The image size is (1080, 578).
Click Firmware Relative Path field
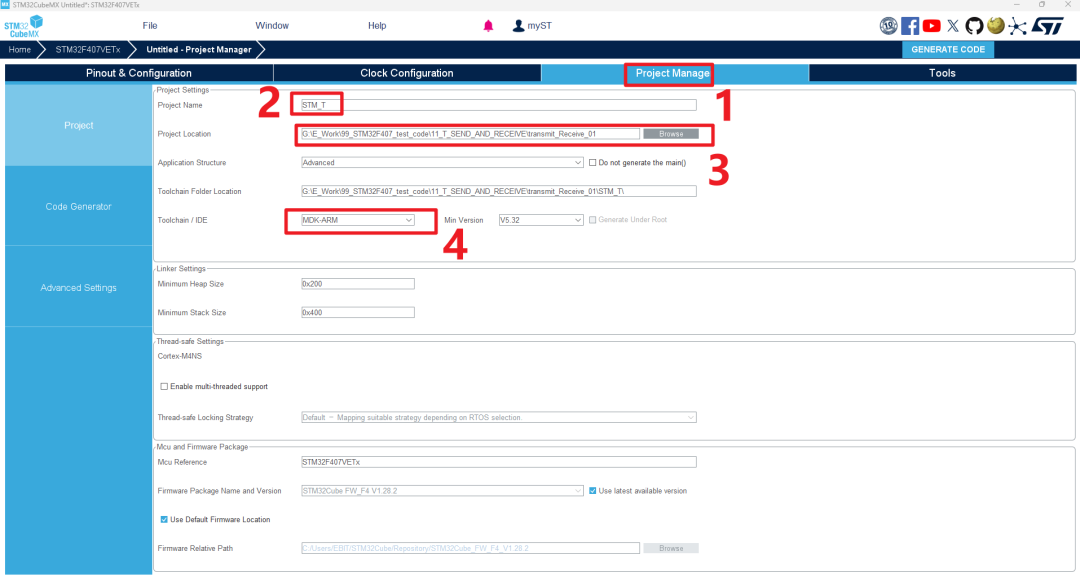click(x=470, y=548)
